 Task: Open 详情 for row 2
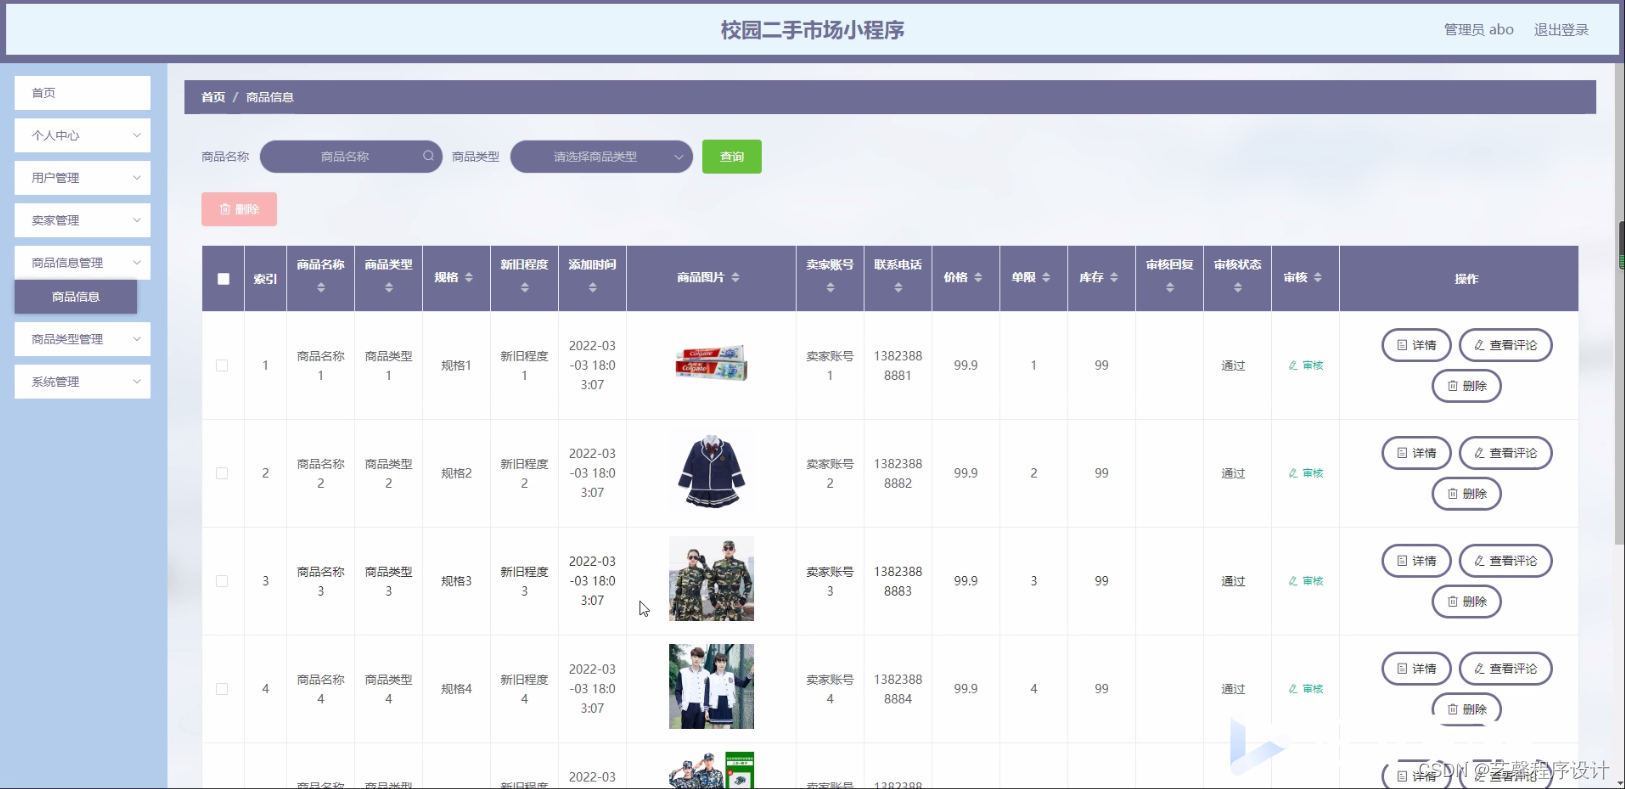[x=1416, y=453]
